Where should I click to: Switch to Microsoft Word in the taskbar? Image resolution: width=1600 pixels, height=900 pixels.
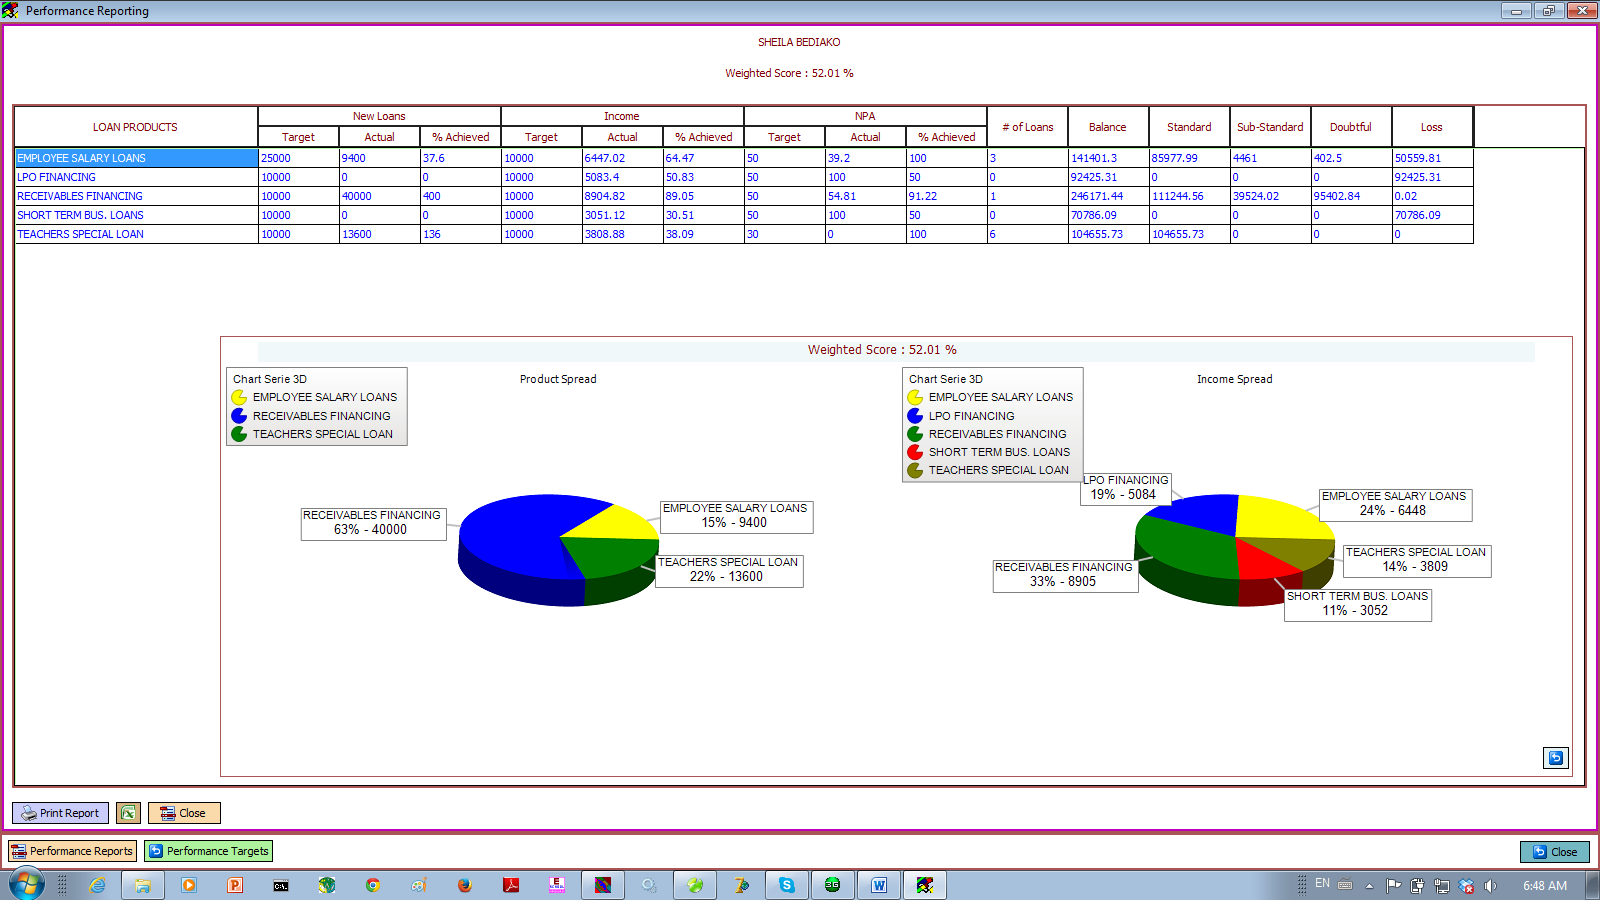coord(879,885)
